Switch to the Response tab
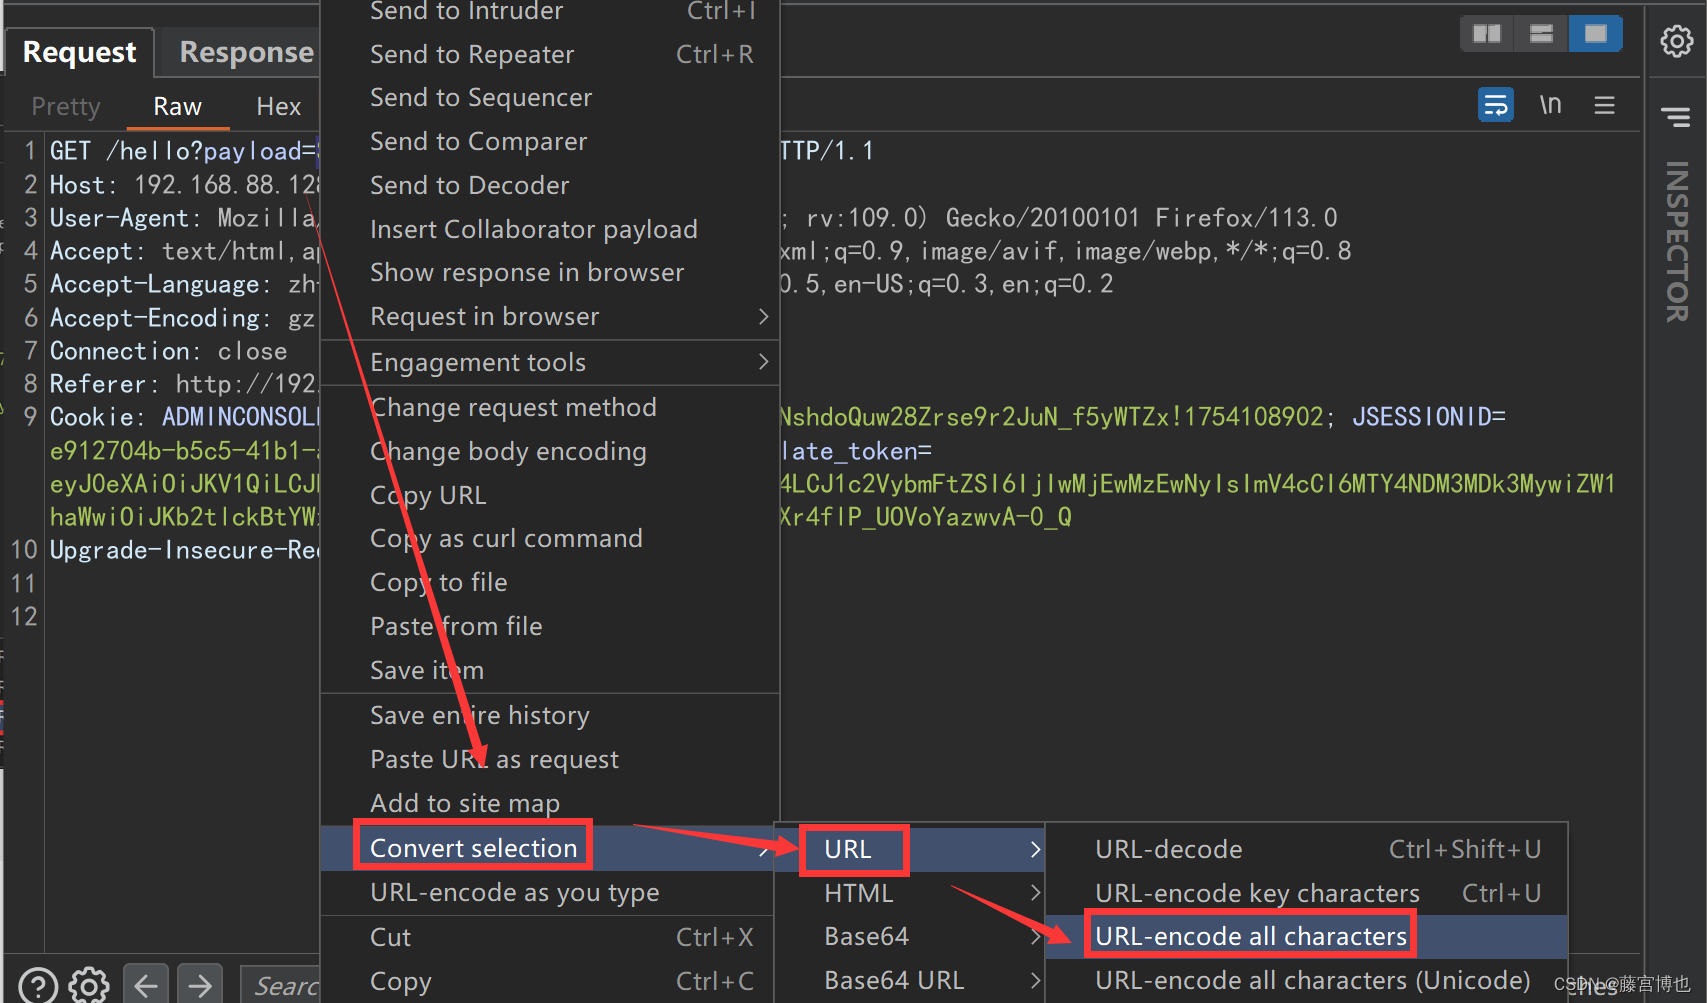 (x=246, y=52)
